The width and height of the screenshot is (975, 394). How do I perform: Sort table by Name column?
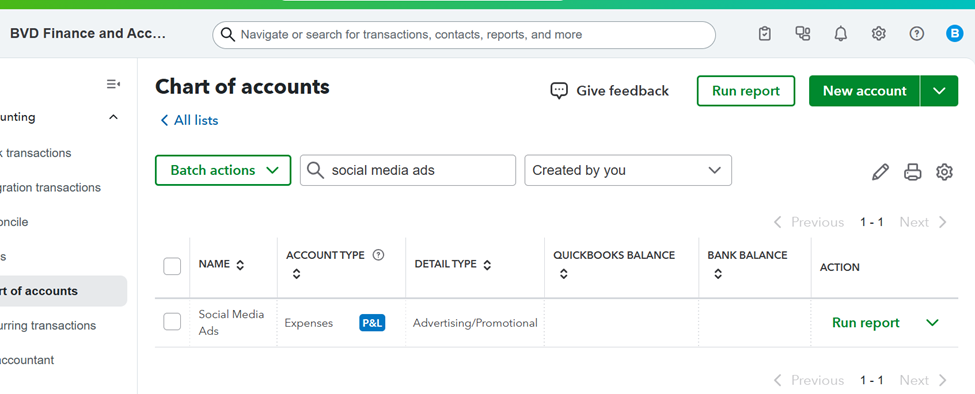click(x=241, y=265)
